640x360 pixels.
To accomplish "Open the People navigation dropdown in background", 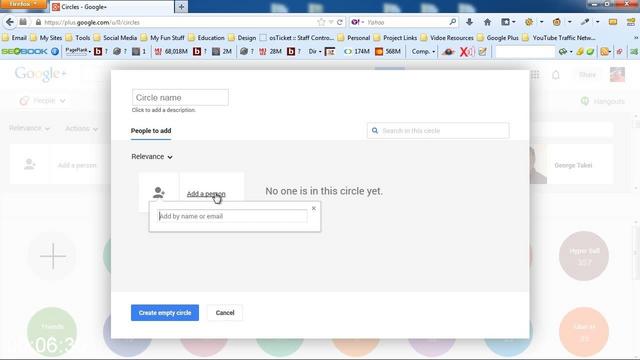I will (42, 100).
